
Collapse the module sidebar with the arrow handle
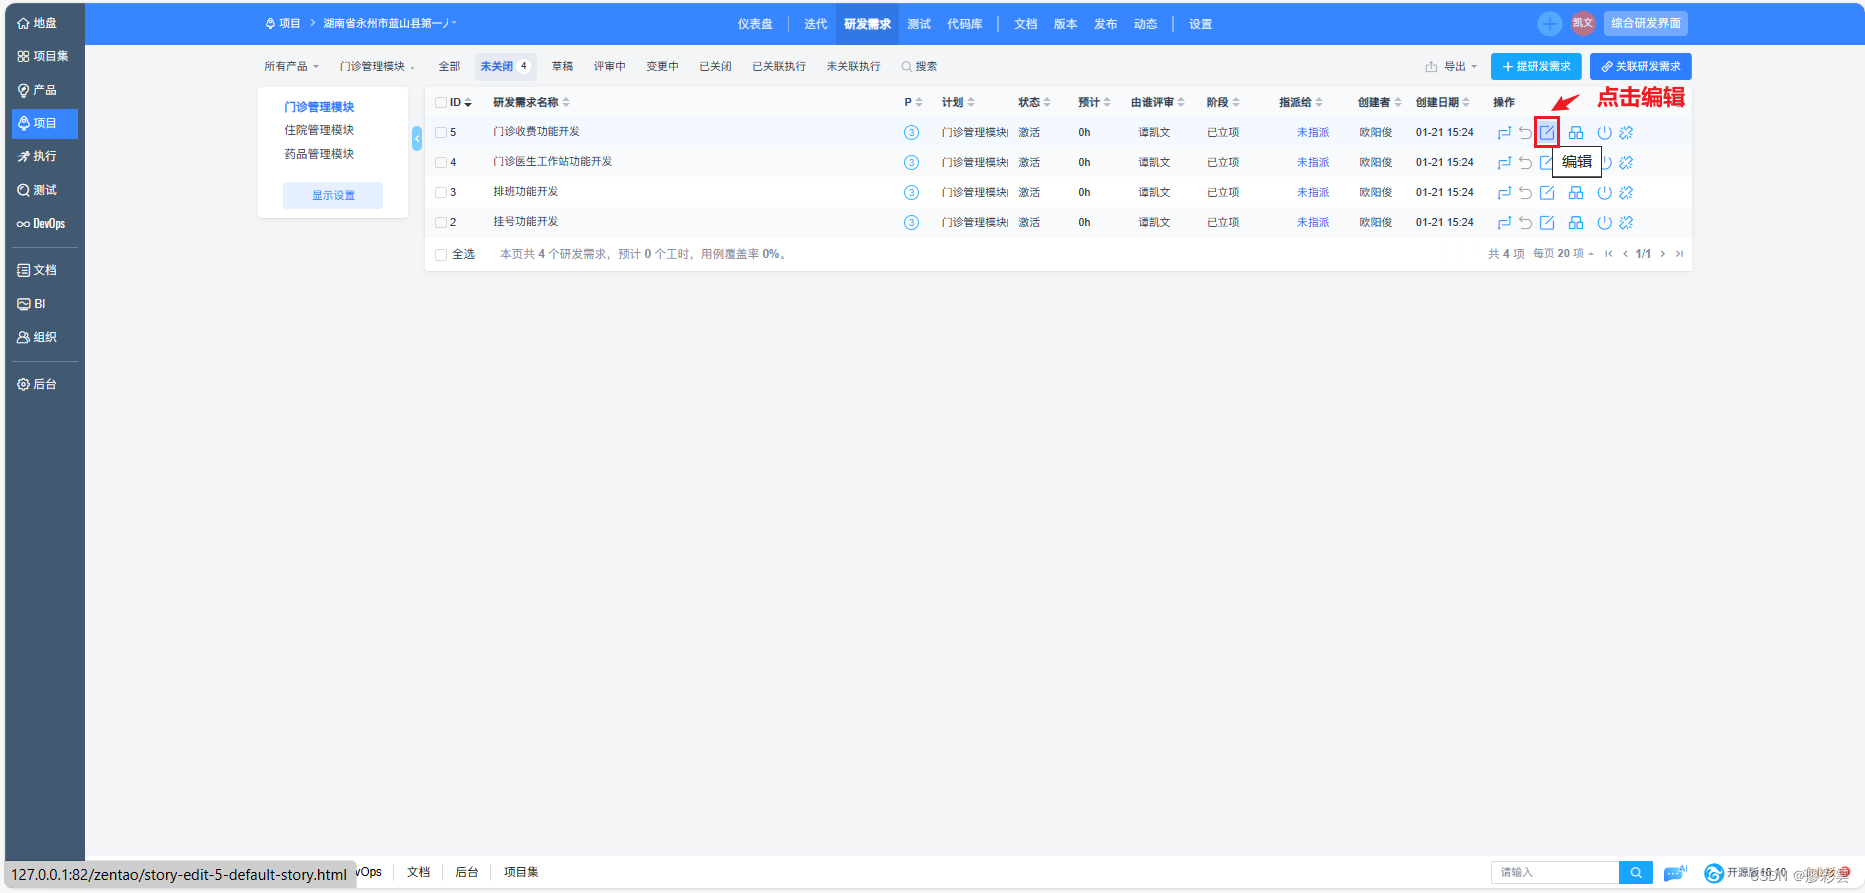coord(417,138)
